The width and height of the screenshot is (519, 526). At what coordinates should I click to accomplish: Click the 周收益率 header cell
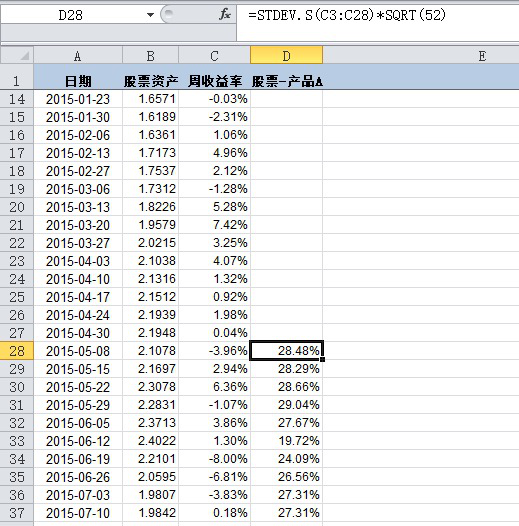[215, 81]
